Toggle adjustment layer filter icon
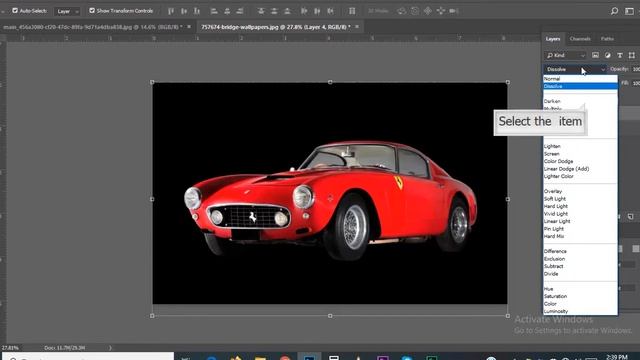 pos(607,55)
